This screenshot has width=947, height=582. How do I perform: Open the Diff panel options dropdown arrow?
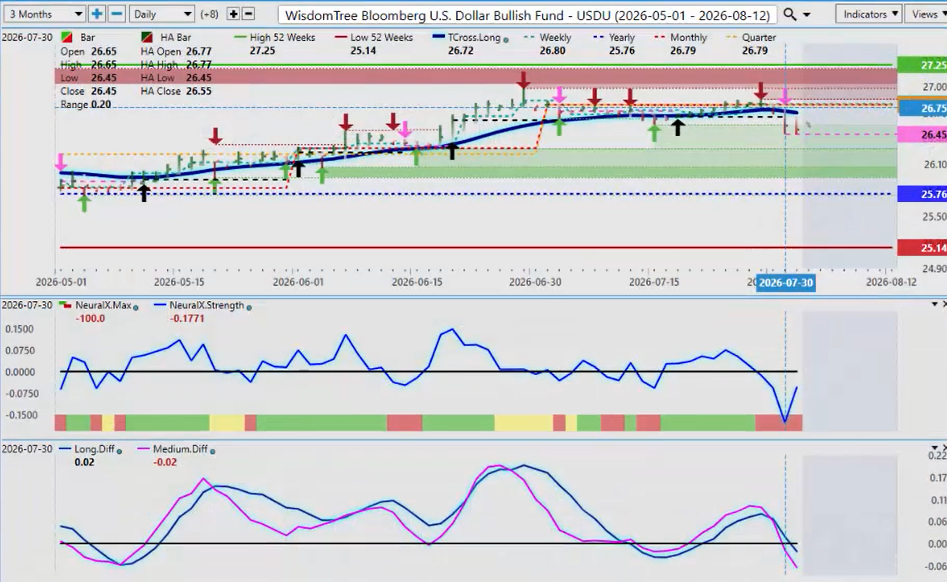pyautogui.click(x=934, y=448)
